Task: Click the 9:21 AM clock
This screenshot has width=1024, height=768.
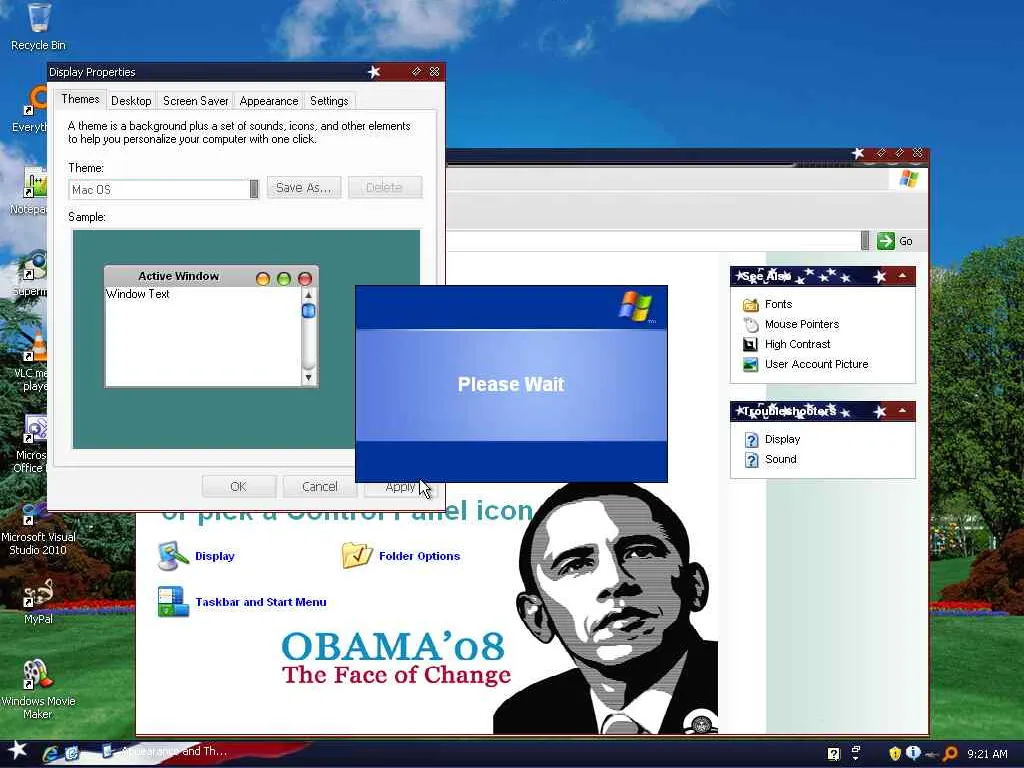Action: pos(987,754)
